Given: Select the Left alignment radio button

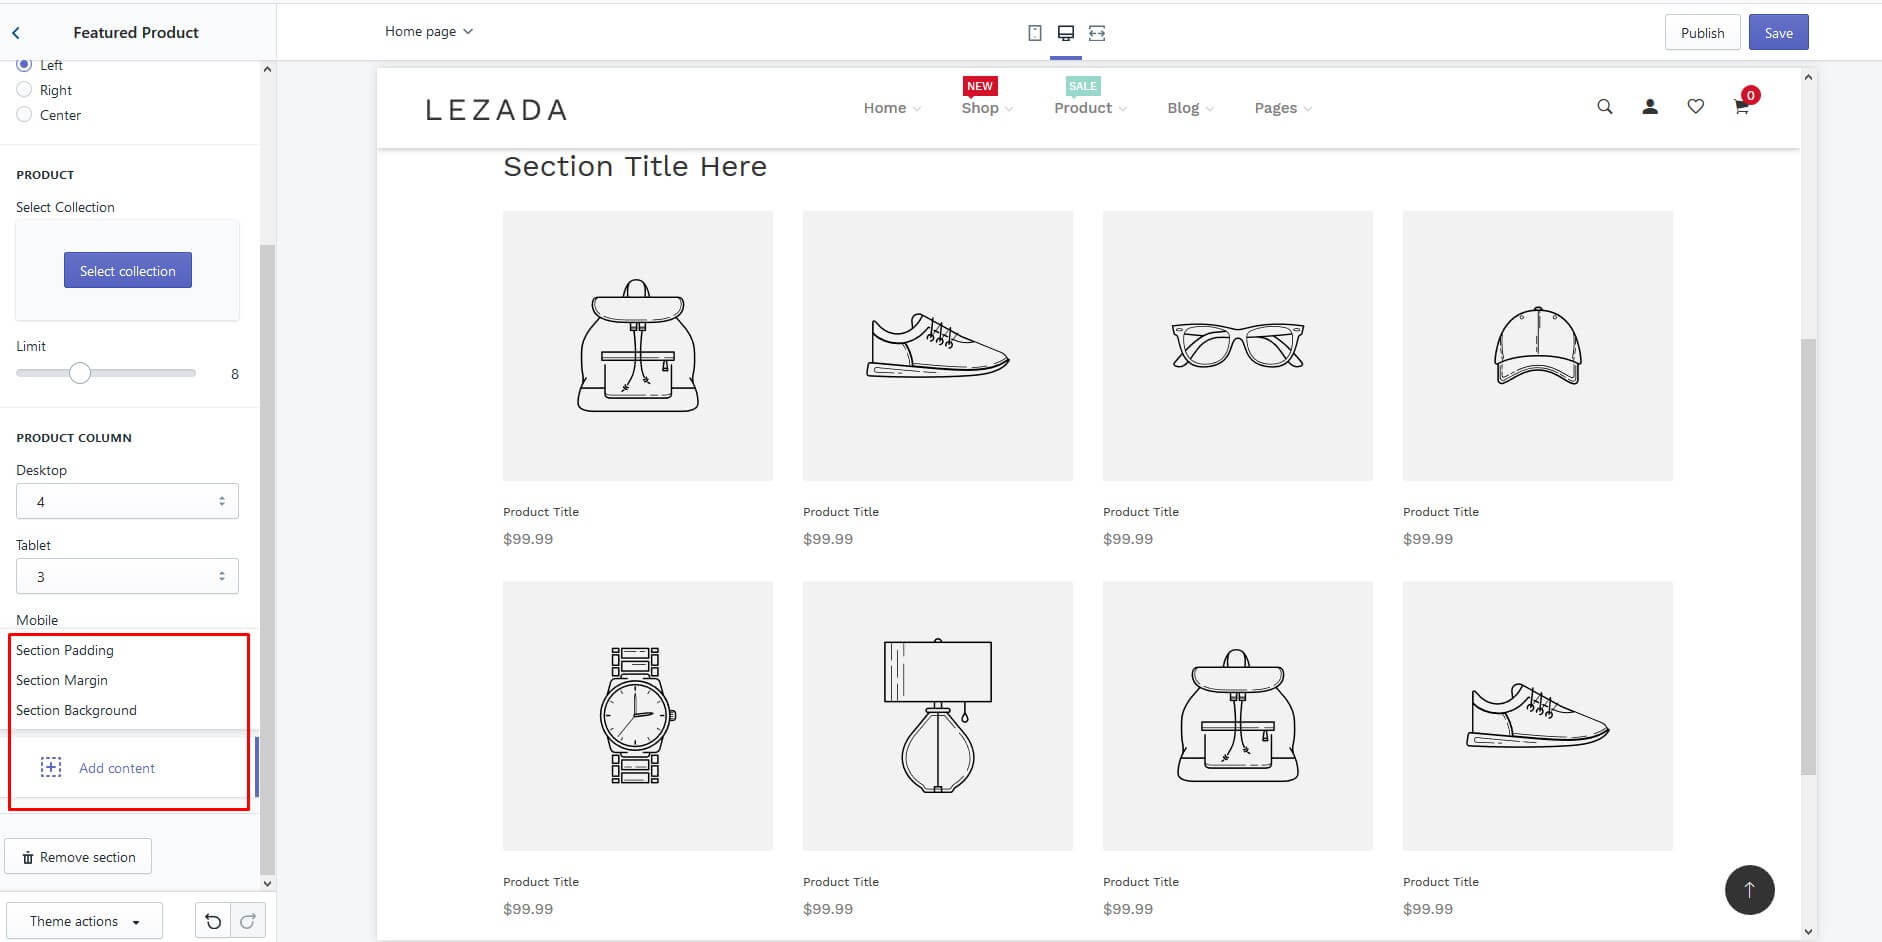Looking at the screenshot, I should click(x=24, y=65).
